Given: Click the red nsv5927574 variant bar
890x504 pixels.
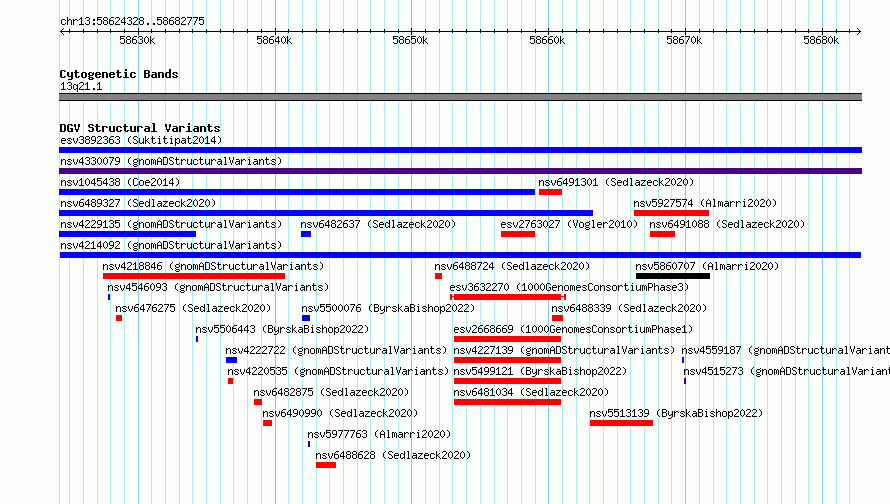Looking at the screenshot, I should [x=671, y=213].
